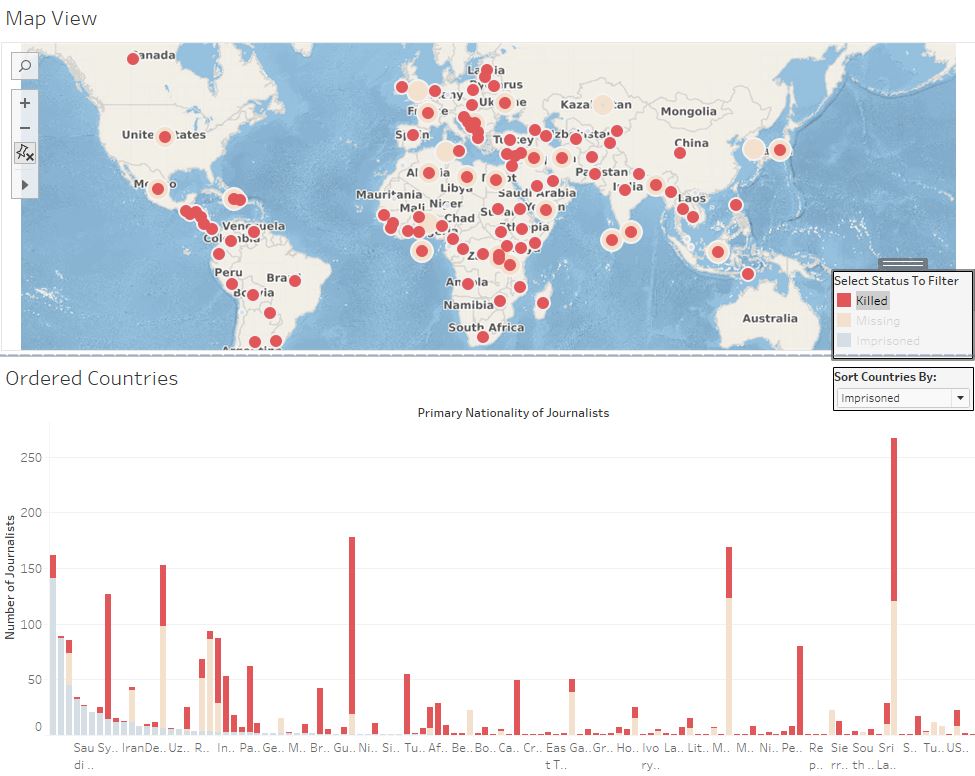Click the tallest bar in the chart
Image resolution: width=975 pixels, height=776 pixels.
click(894, 550)
